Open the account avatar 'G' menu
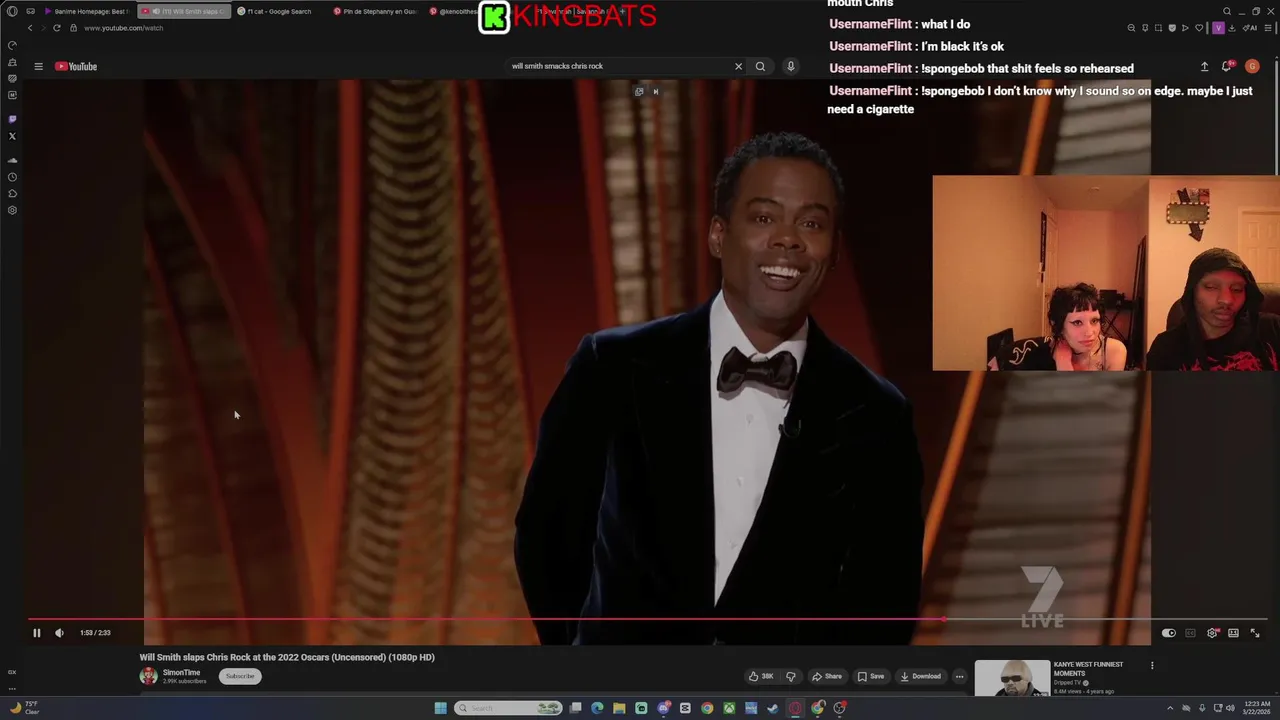 pos(1252,66)
